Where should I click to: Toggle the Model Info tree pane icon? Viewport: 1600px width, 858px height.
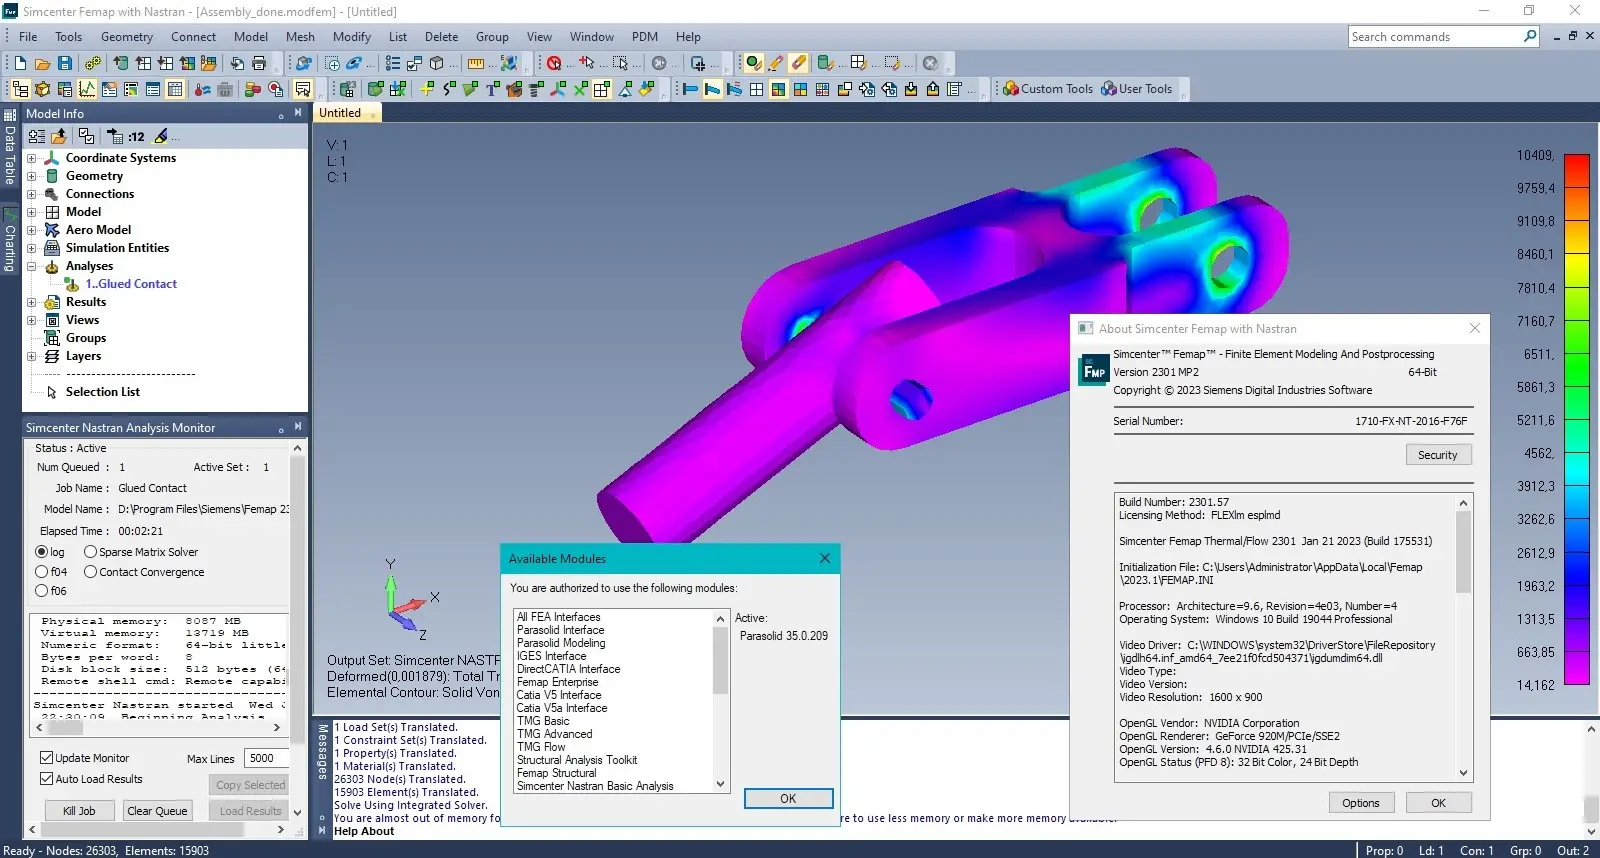21,89
